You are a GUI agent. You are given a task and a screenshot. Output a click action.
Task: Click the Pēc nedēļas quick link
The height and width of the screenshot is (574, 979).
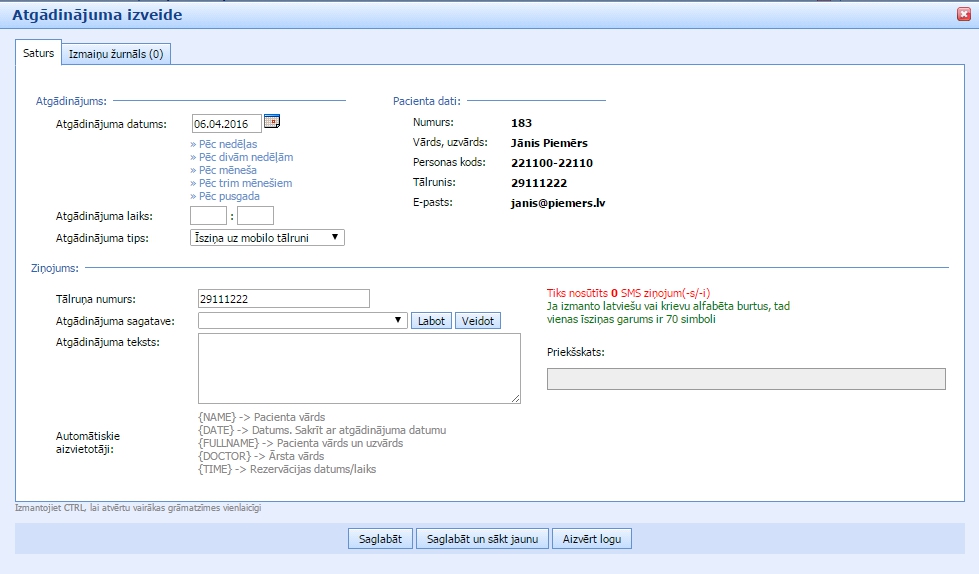226,144
